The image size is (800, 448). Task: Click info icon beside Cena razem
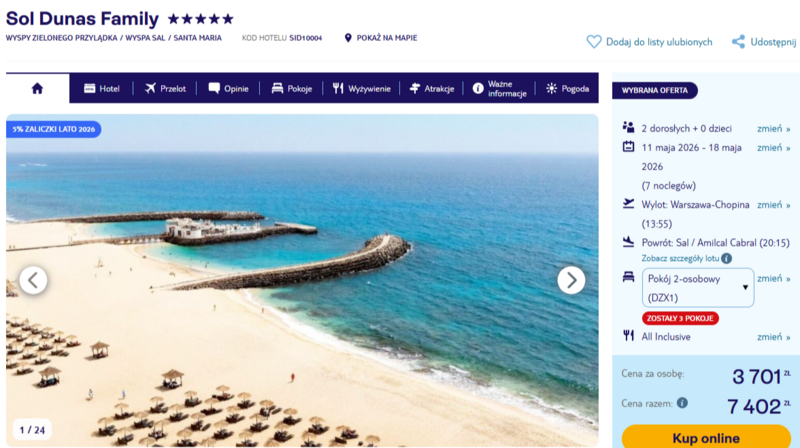(x=682, y=403)
